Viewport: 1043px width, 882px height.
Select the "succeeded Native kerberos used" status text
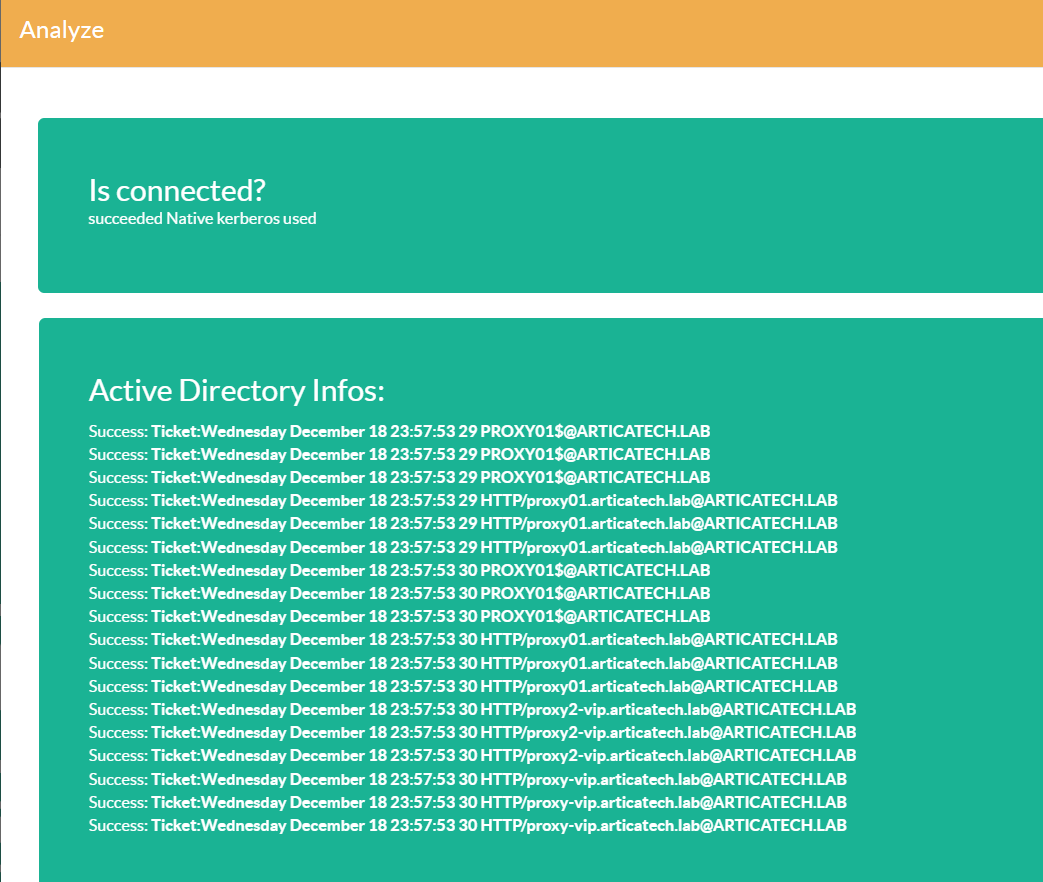(x=202, y=218)
